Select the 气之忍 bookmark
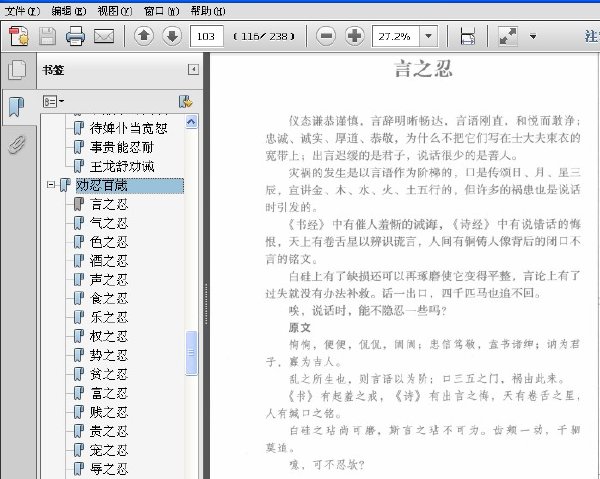 pos(109,223)
